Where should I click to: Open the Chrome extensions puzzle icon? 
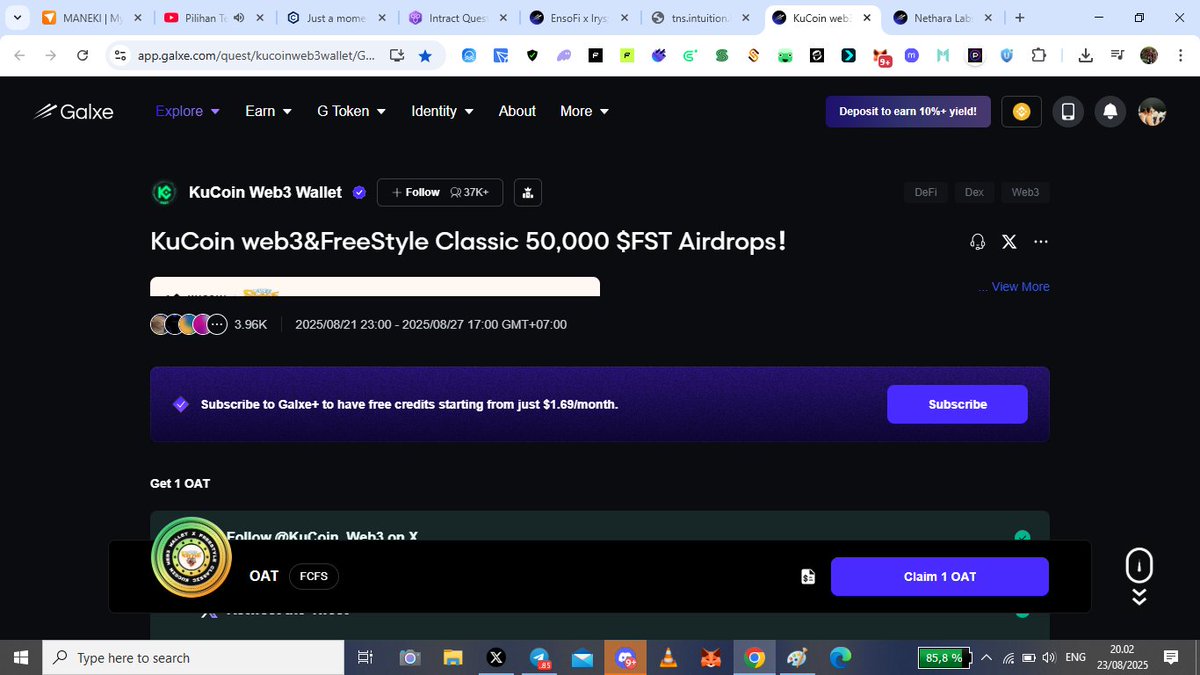tap(1038, 56)
